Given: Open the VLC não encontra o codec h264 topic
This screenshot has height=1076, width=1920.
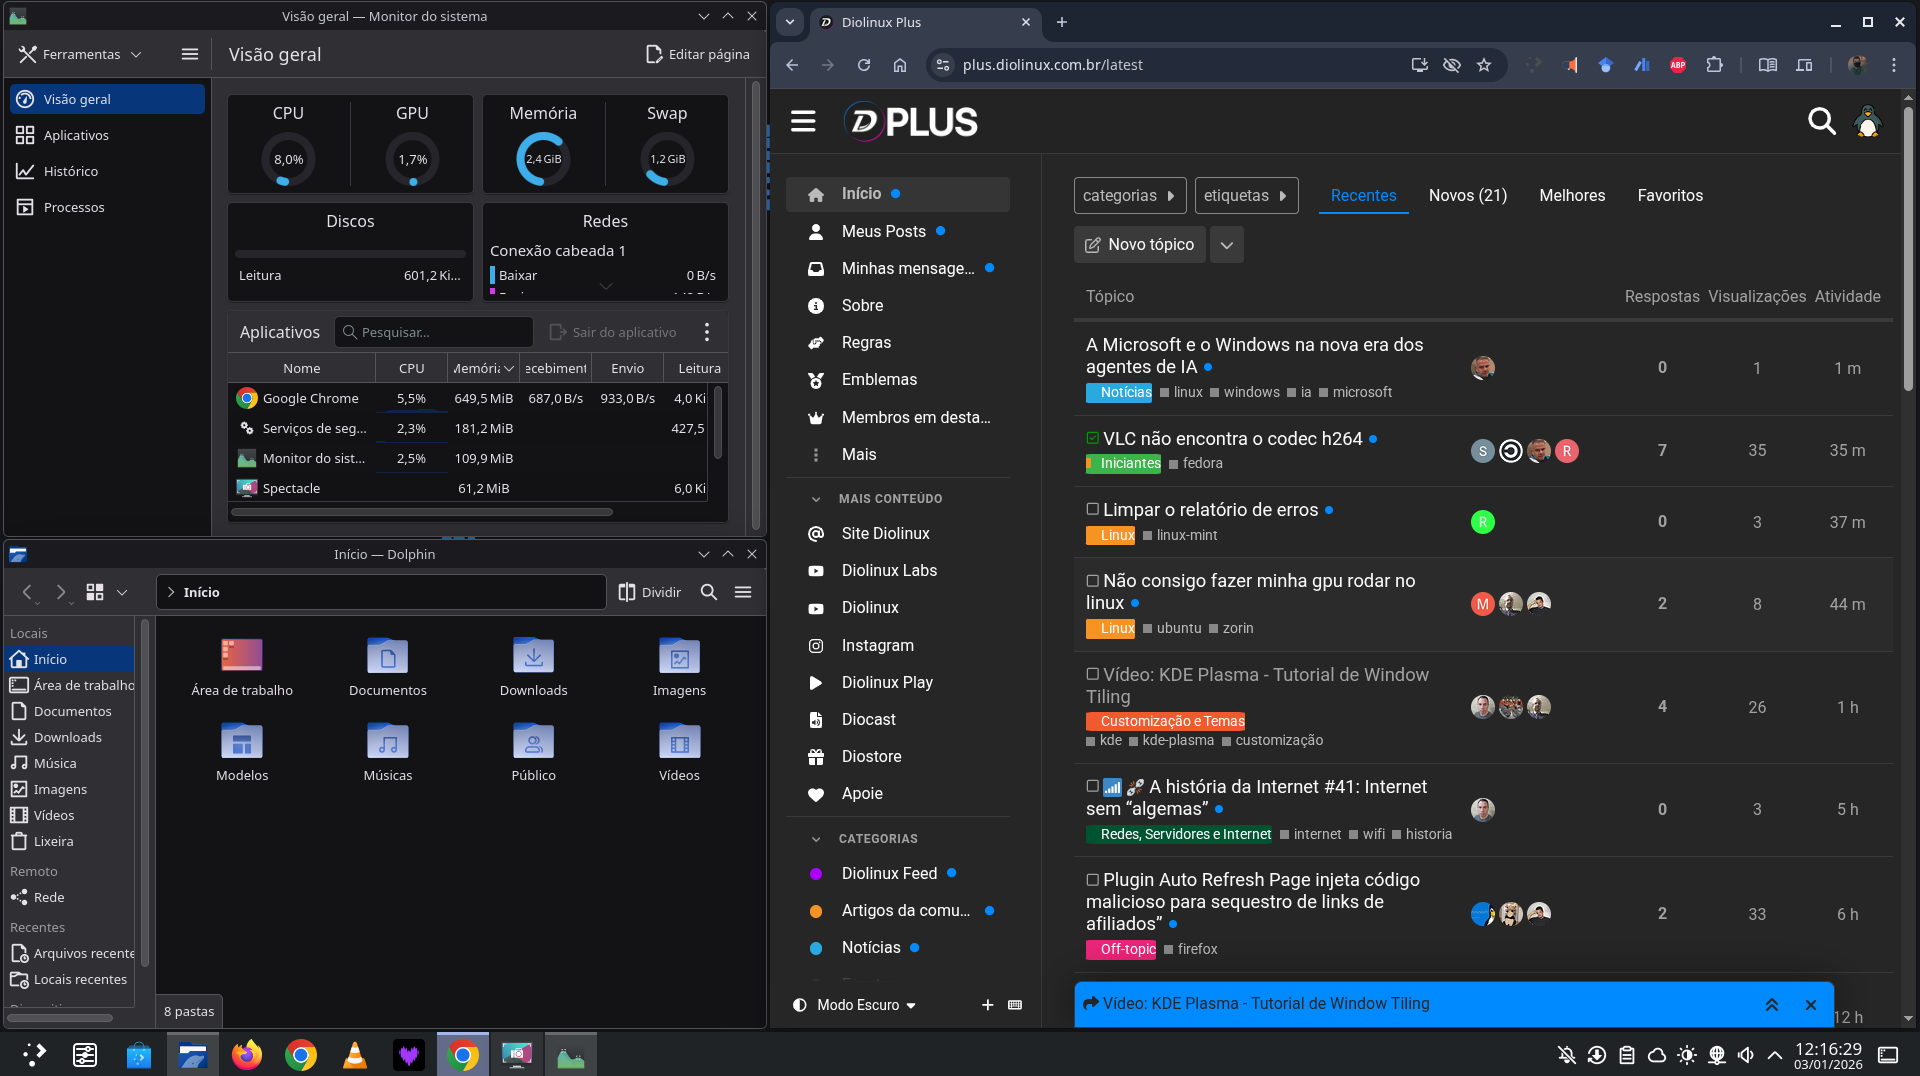Looking at the screenshot, I should pos(1232,439).
